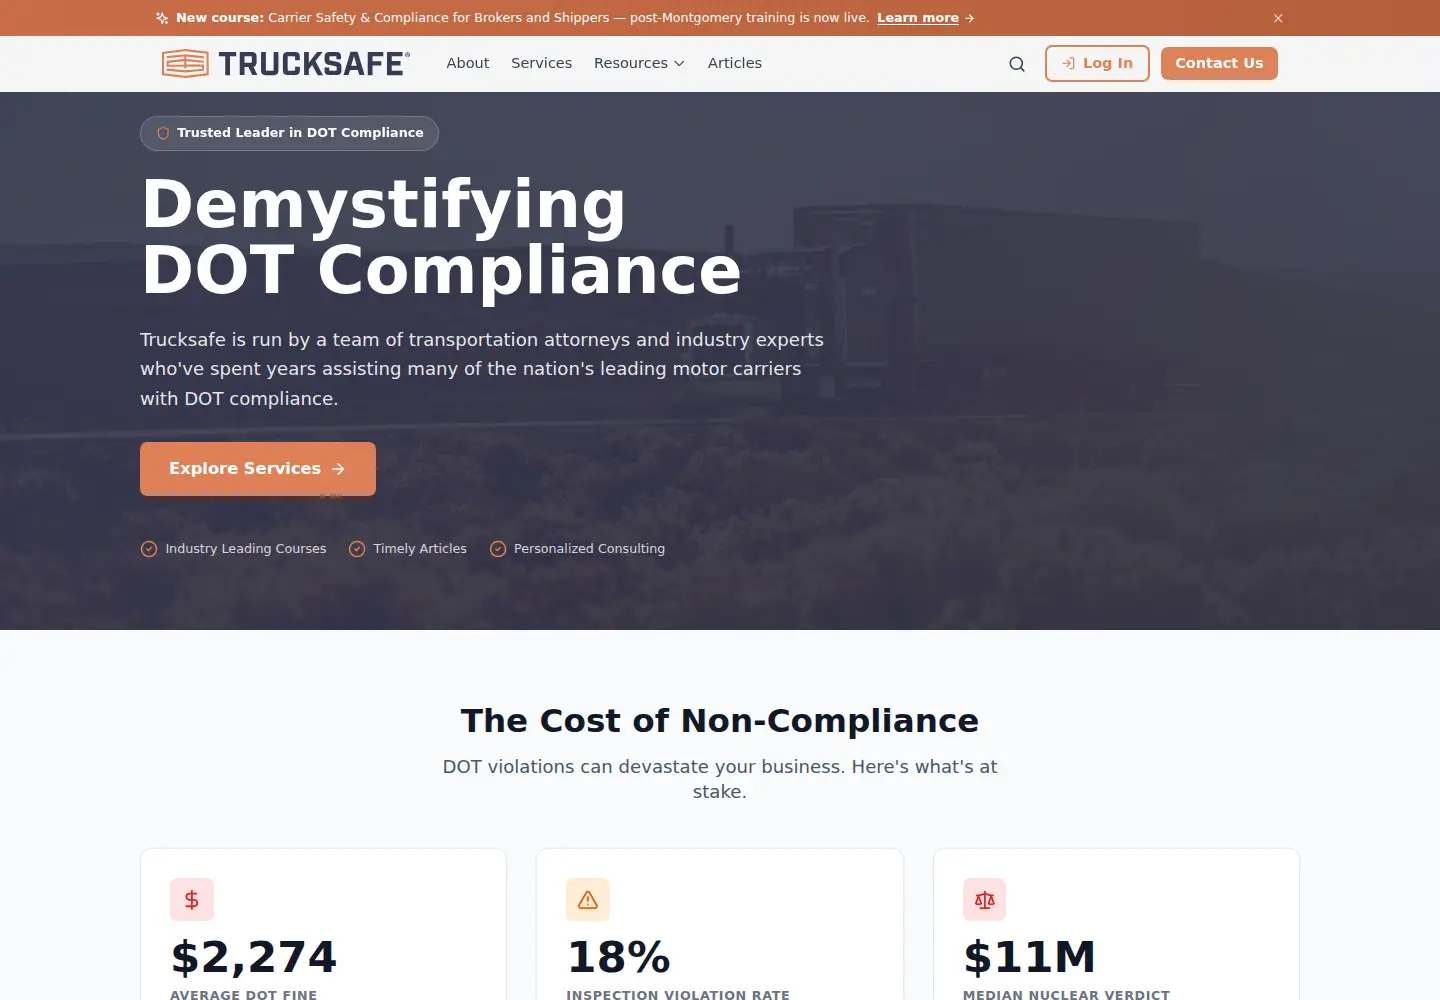Screen dimensions: 1440x1000
Task: Click checkmark icon beside Industry Leading Courses
Action: (149, 549)
